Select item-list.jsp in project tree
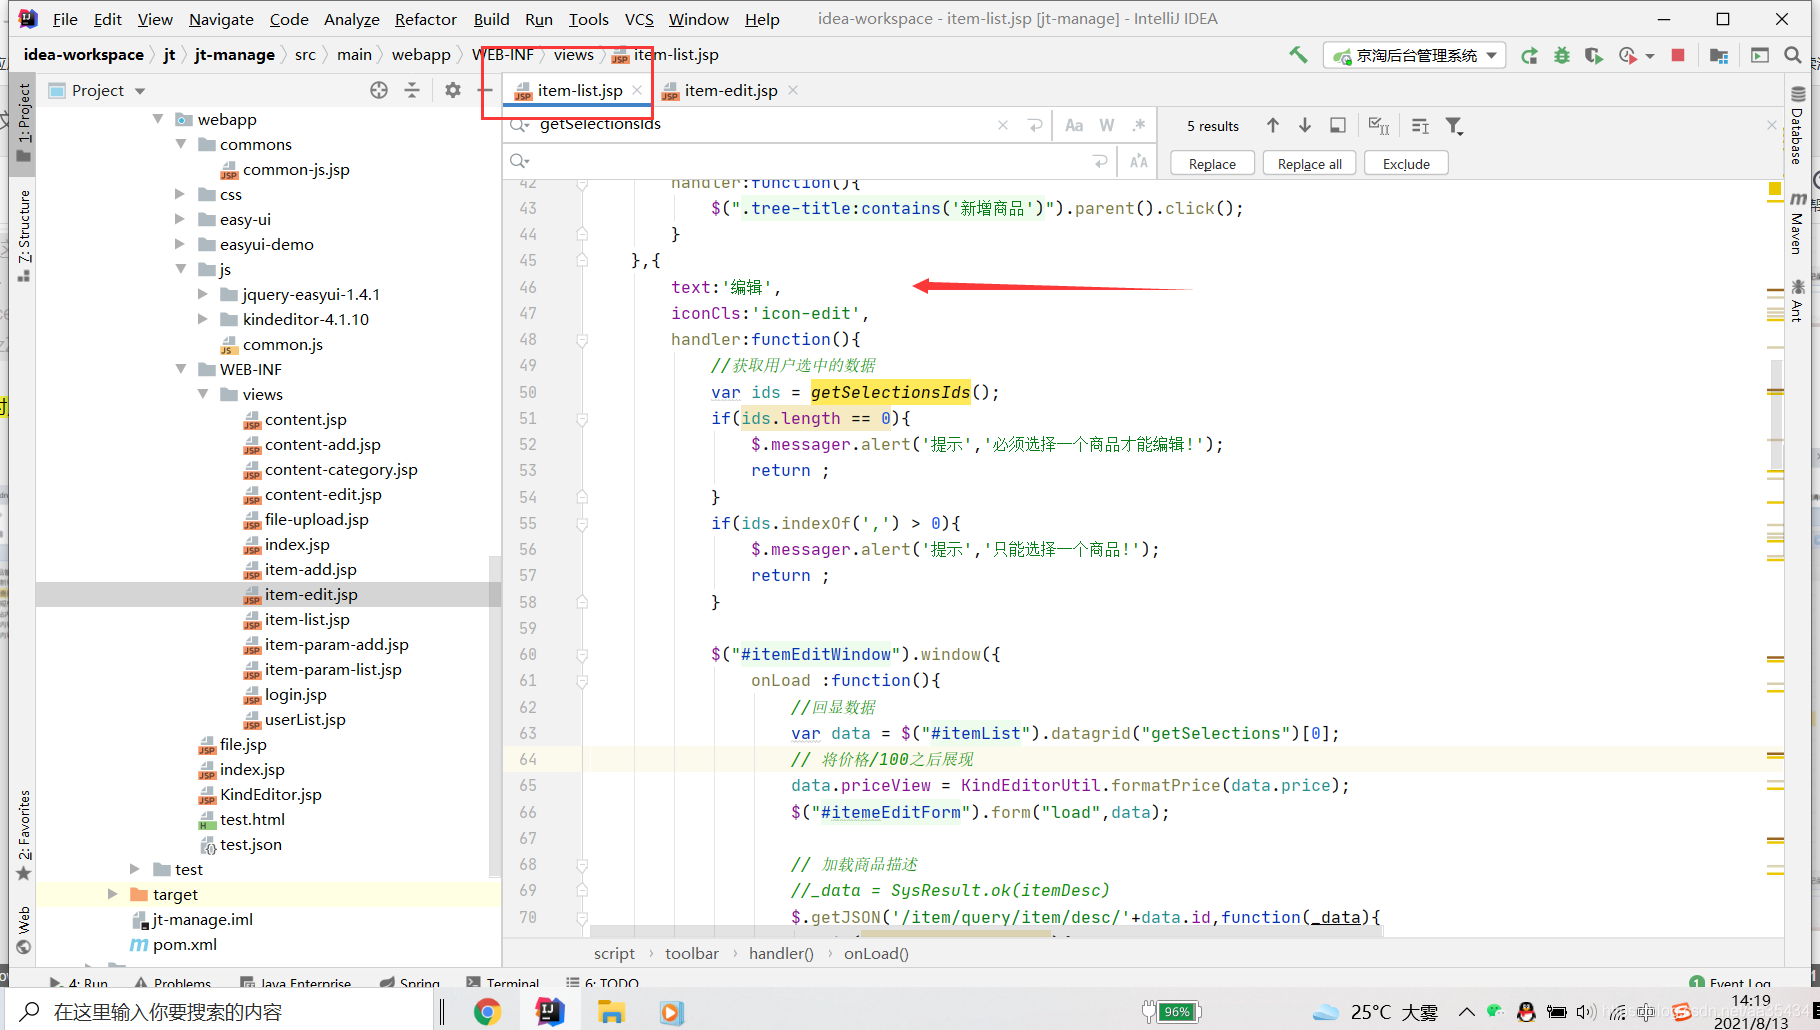1820x1030 pixels. tap(307, 619)
